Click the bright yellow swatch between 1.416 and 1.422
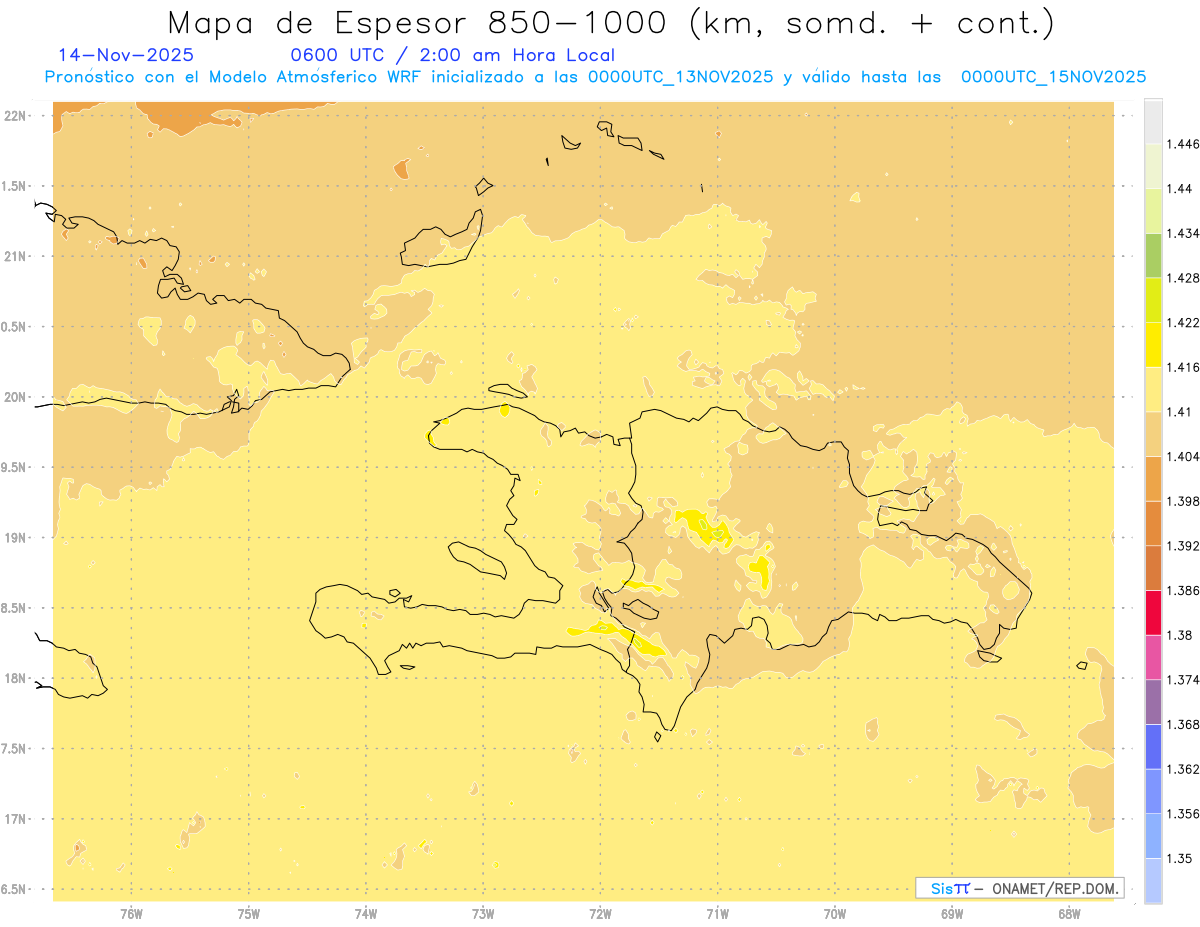This screenshot has width=1200, height=927. tap(1153, 345)
